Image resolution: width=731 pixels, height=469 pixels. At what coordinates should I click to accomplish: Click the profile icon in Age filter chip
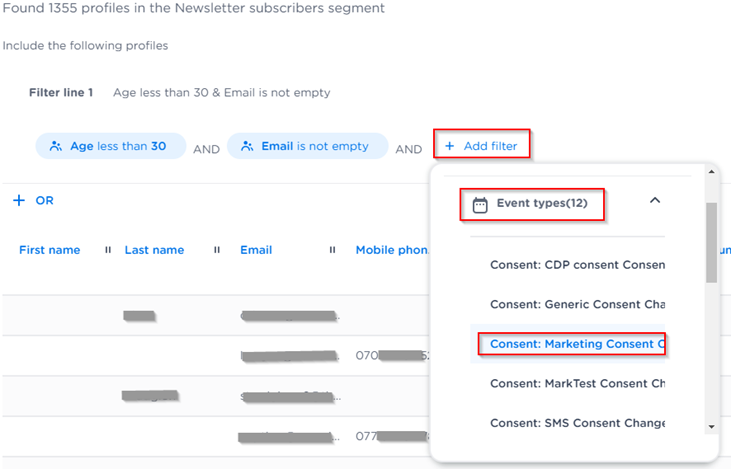point(56,146)
